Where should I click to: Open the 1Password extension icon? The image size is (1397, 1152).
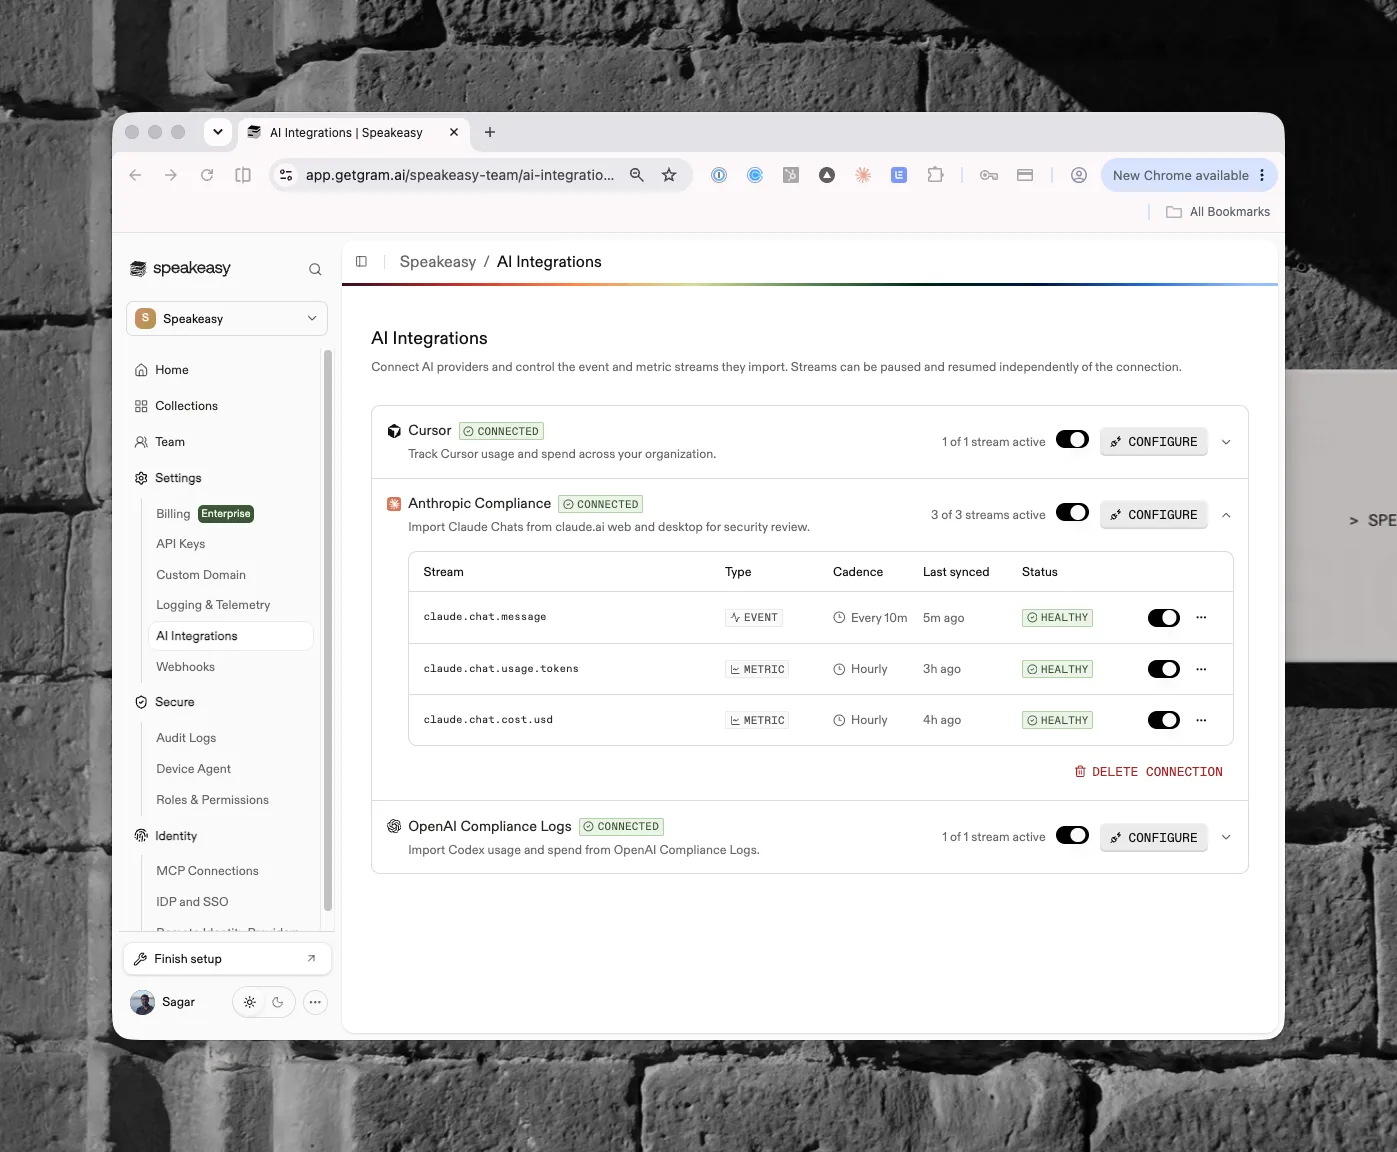[x=719, y=175]
